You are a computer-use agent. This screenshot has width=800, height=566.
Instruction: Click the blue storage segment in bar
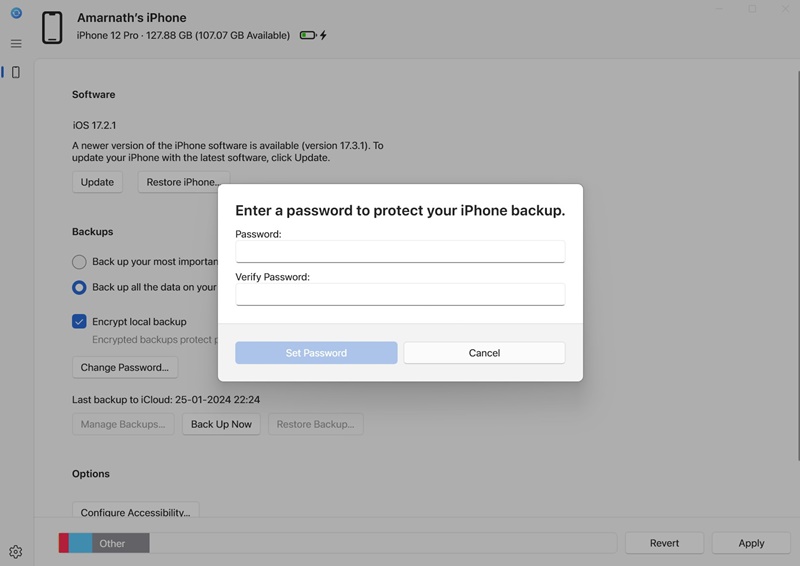[x=80, y=543]
